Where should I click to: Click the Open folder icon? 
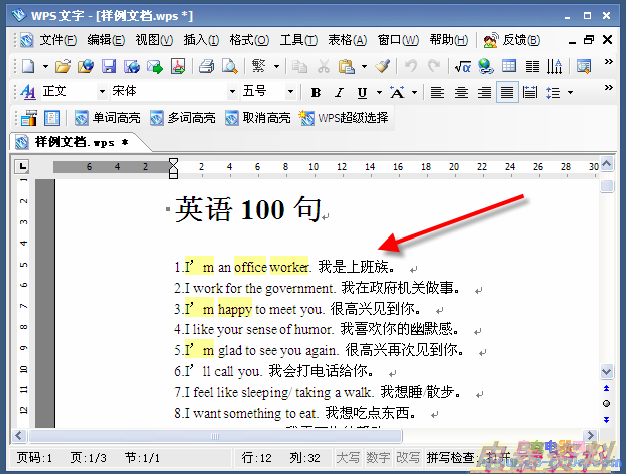[x=62, y=67]
